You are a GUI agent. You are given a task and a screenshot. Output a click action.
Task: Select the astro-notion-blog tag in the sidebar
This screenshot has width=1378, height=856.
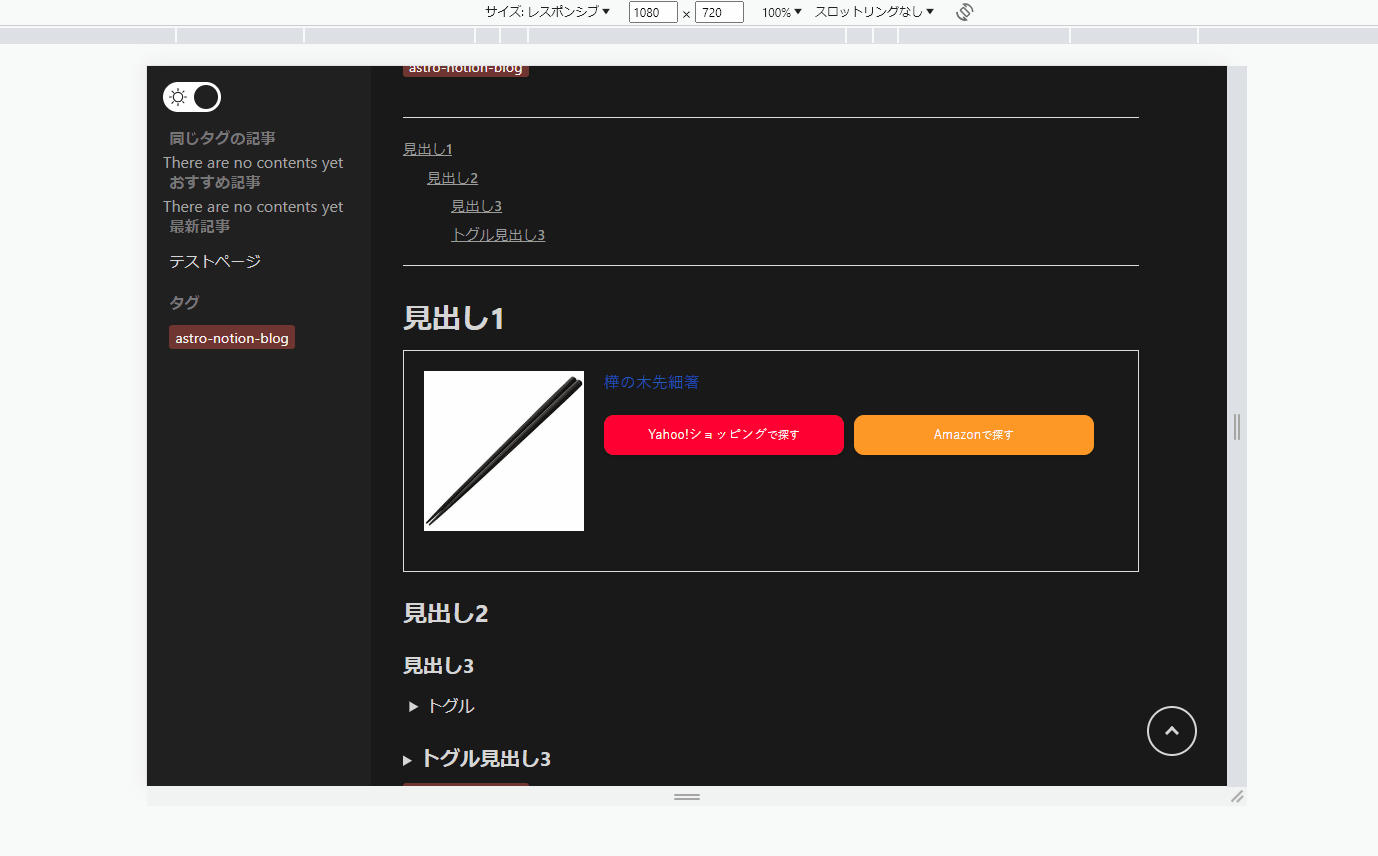(231, 337)
